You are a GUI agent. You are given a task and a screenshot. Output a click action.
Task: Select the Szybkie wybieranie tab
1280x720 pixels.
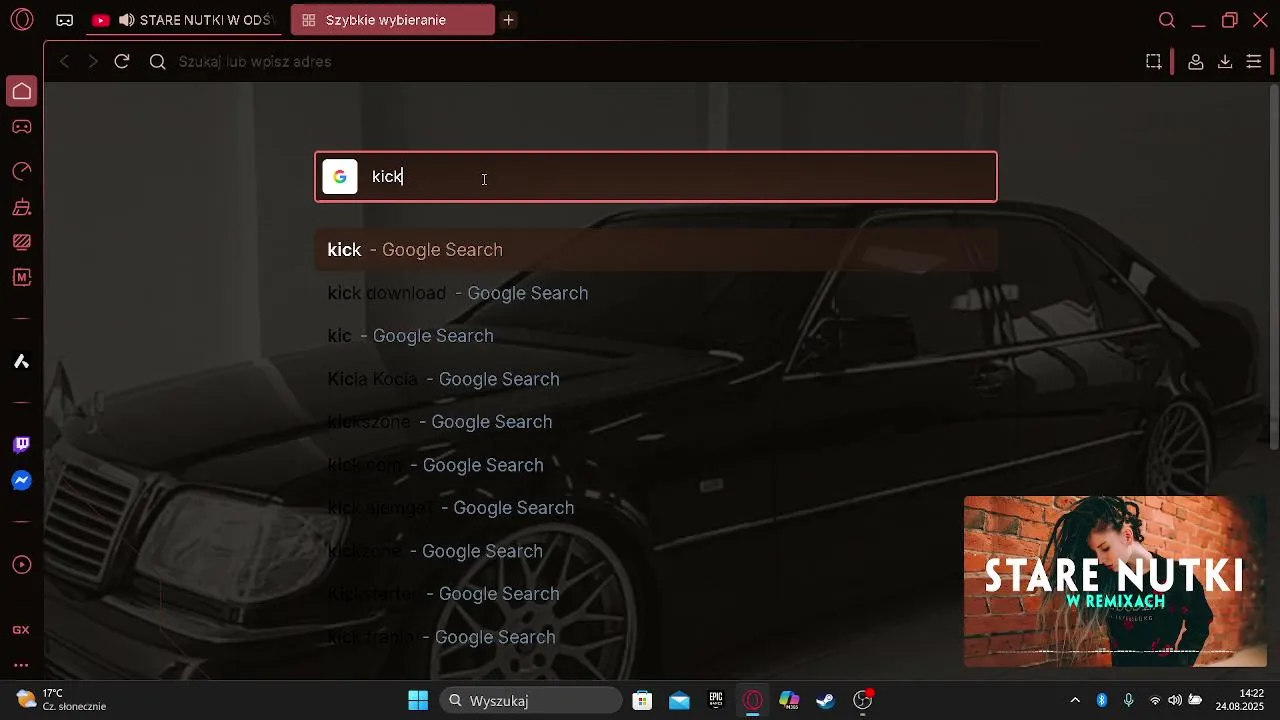pyautogui.click(x=392, y=20)
